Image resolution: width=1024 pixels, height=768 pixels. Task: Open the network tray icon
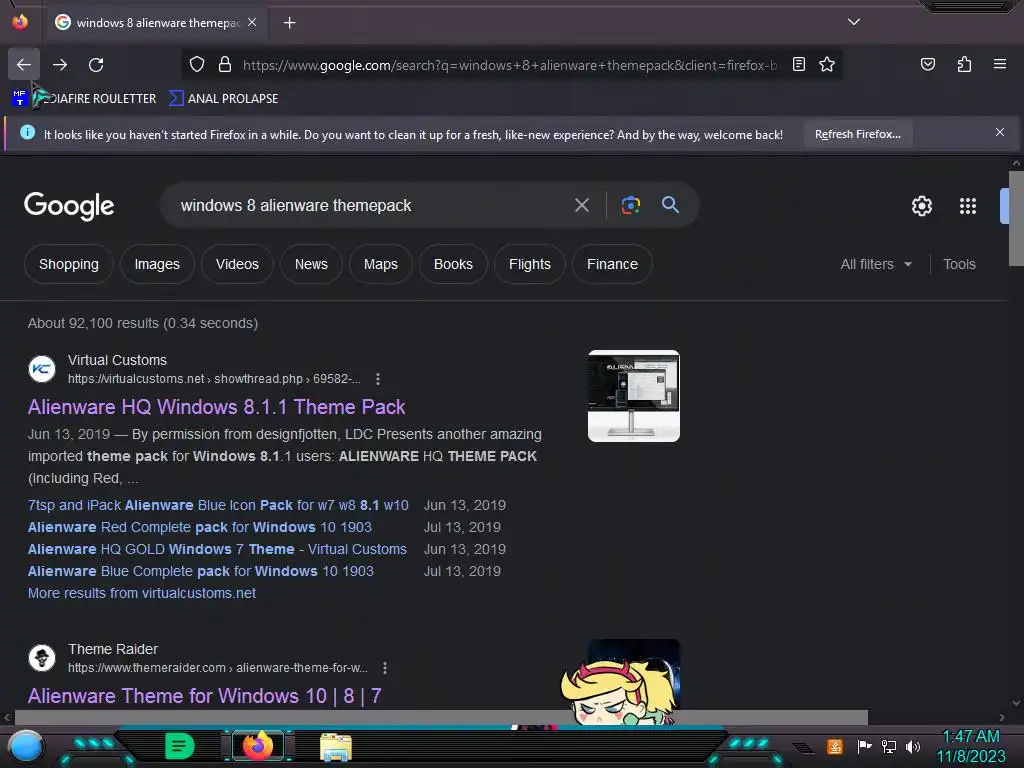pos(889,746)
